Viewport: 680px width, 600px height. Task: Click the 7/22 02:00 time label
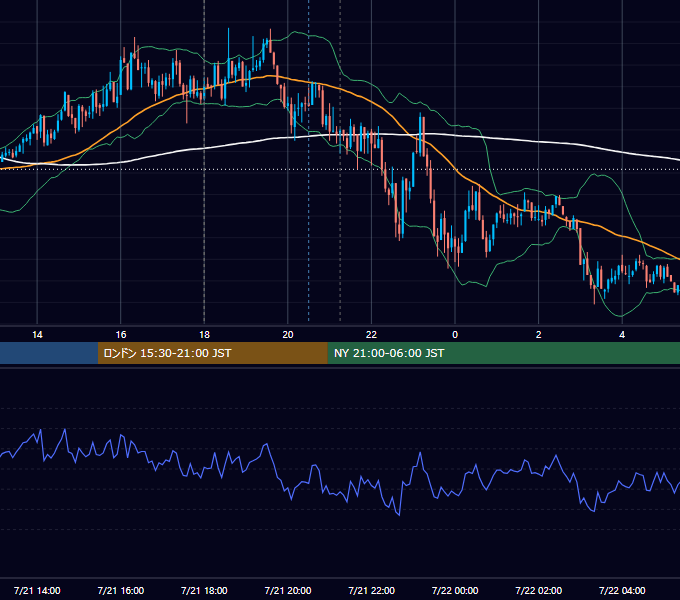click(x=538, y=590)
